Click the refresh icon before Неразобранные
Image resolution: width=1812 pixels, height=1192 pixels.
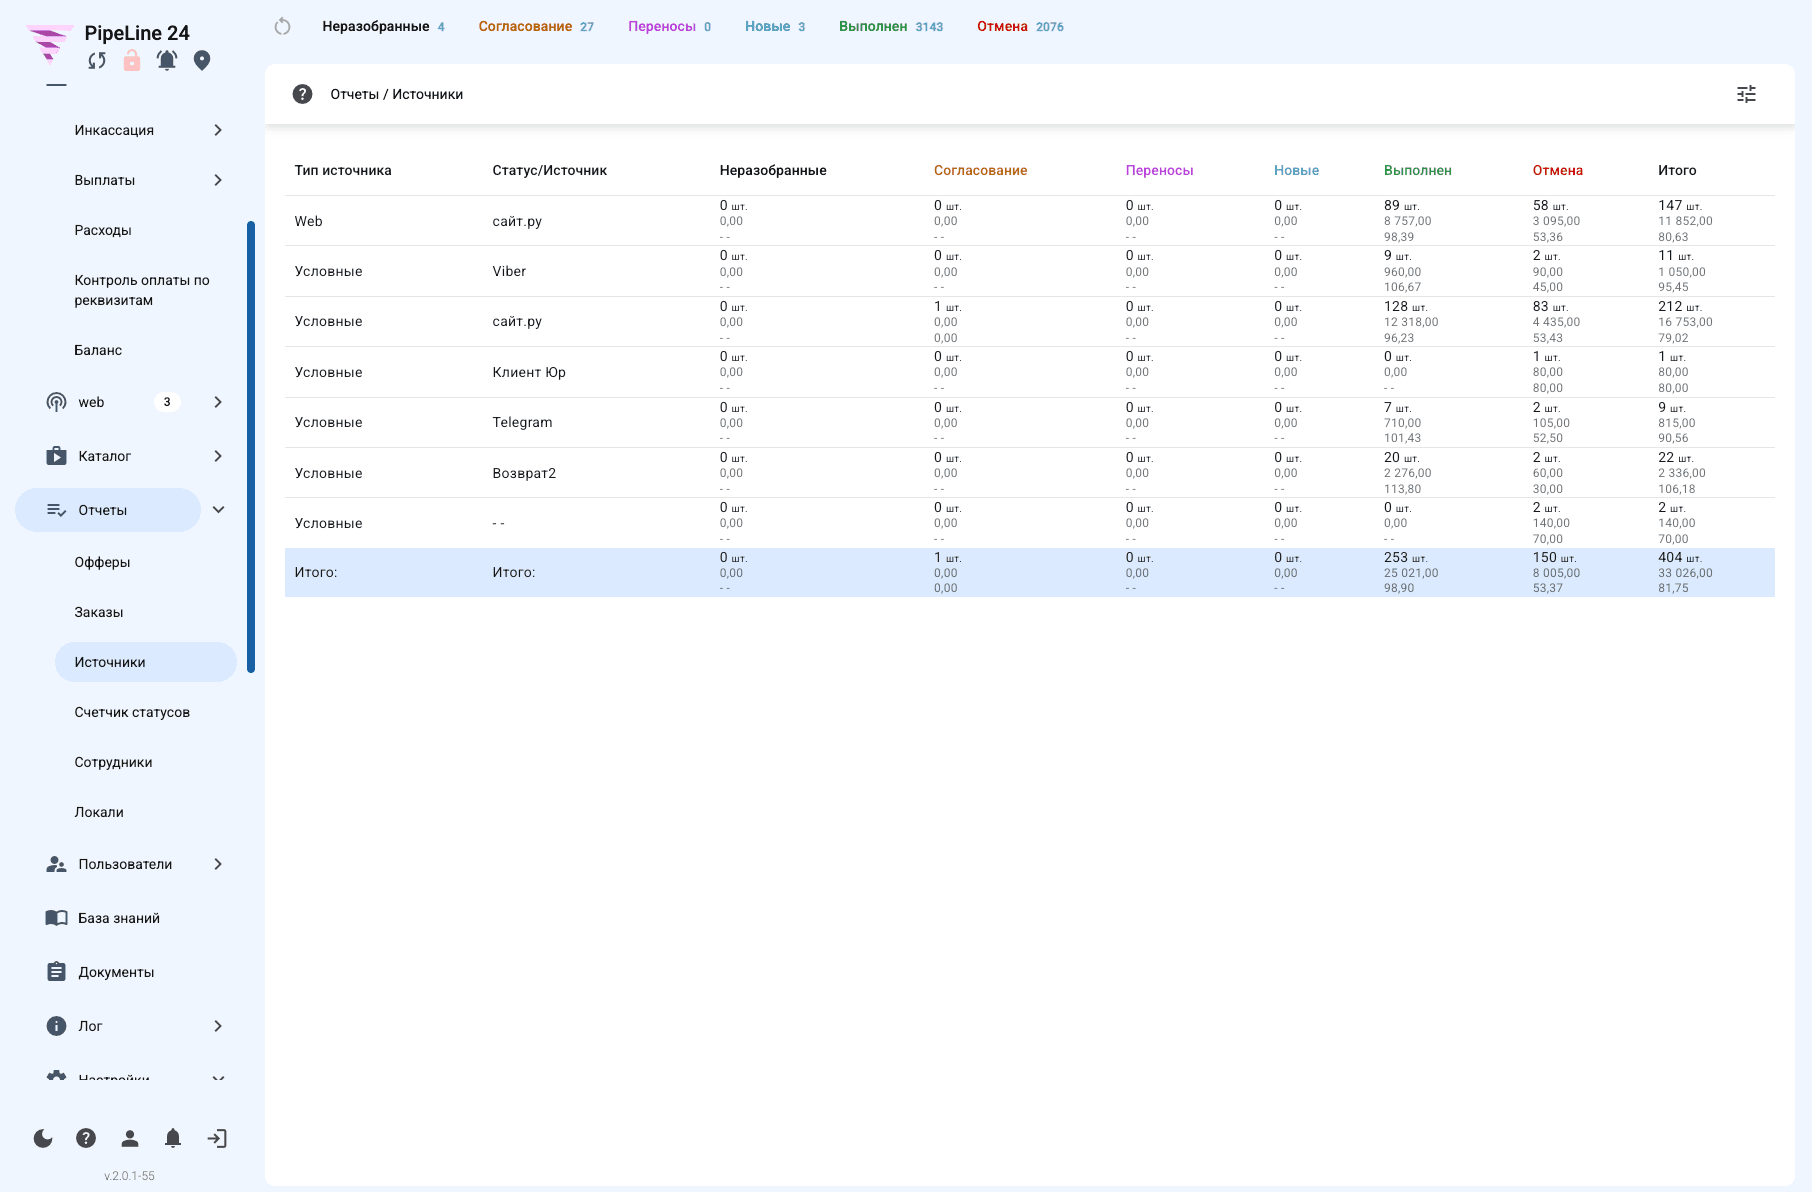tap(282, 27)
